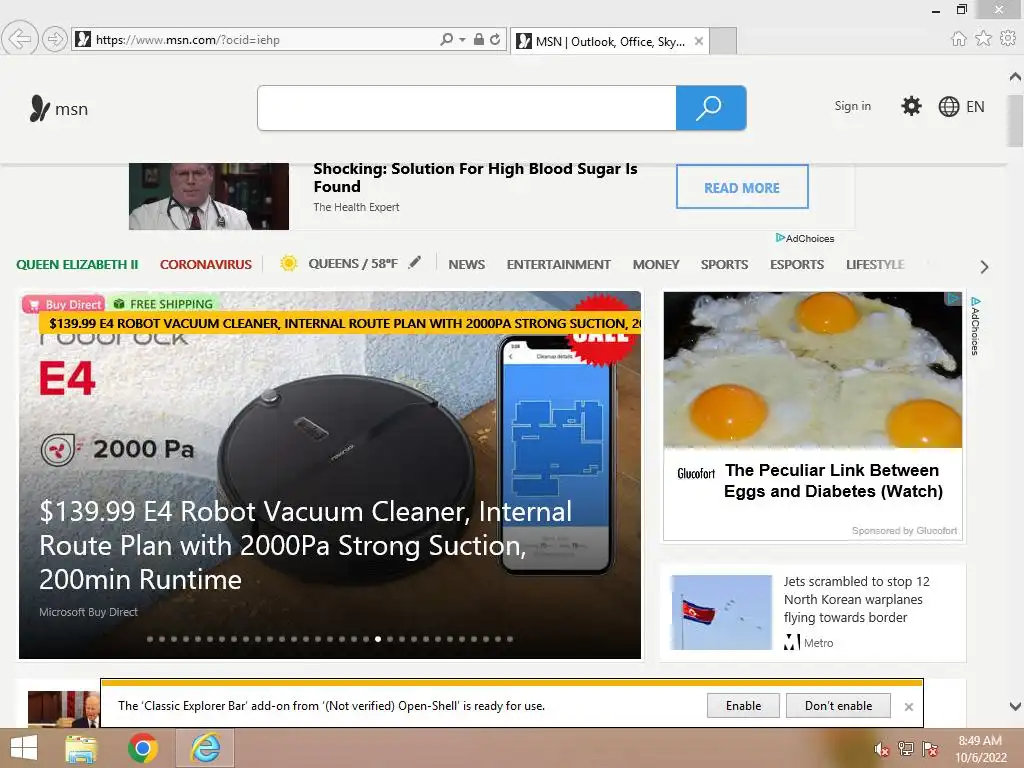
Task: Open the Eggs and Diabetes ad title
Action: coord(833,481)
